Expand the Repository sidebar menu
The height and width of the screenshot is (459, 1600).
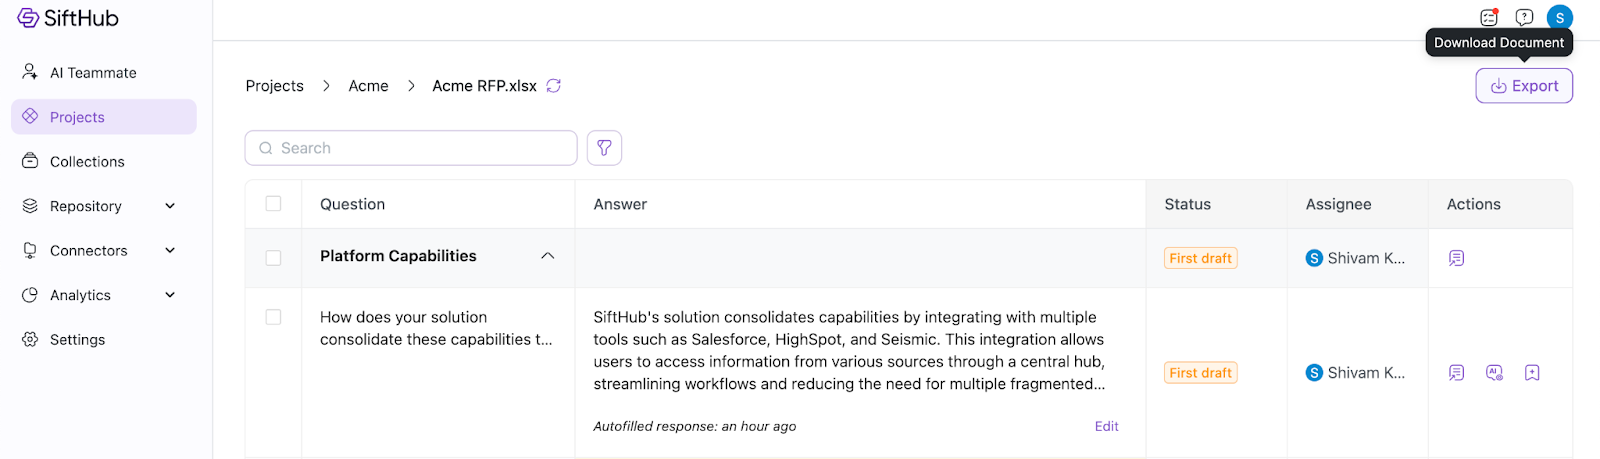(170, 206)
